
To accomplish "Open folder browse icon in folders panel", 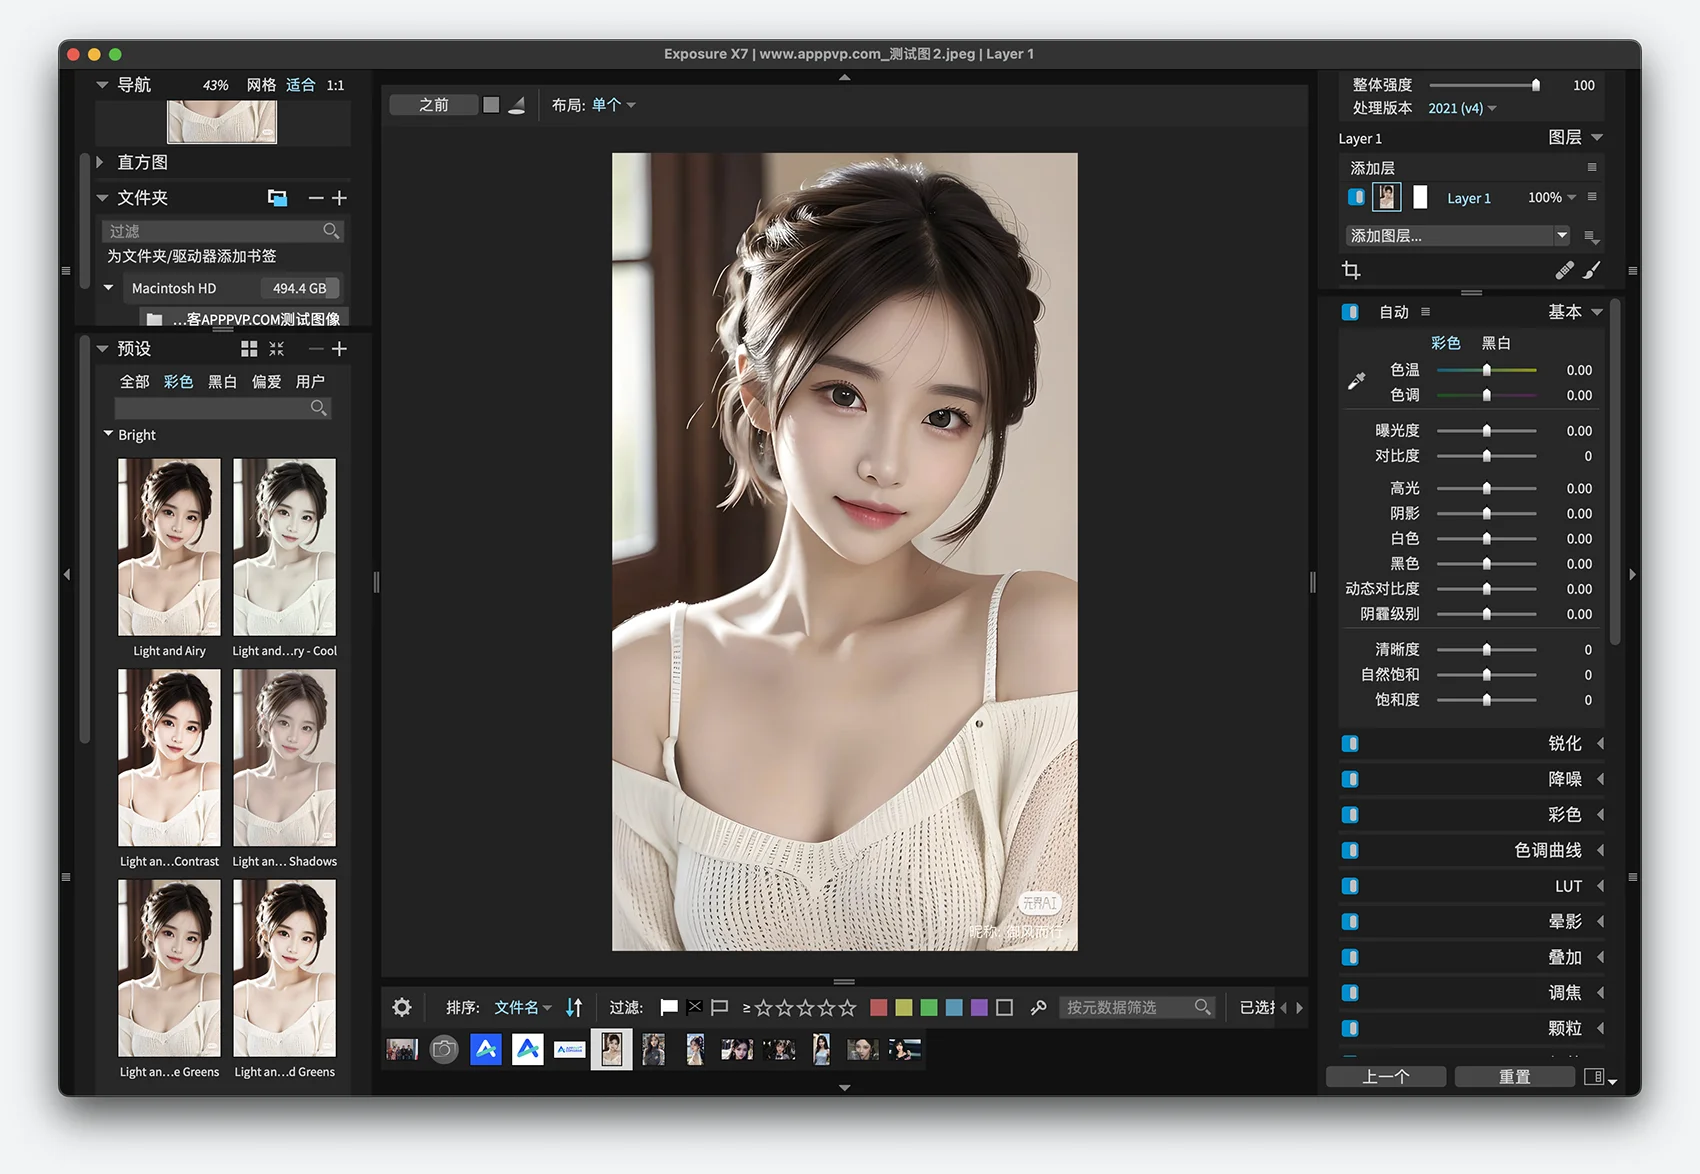I will point(277,198).
